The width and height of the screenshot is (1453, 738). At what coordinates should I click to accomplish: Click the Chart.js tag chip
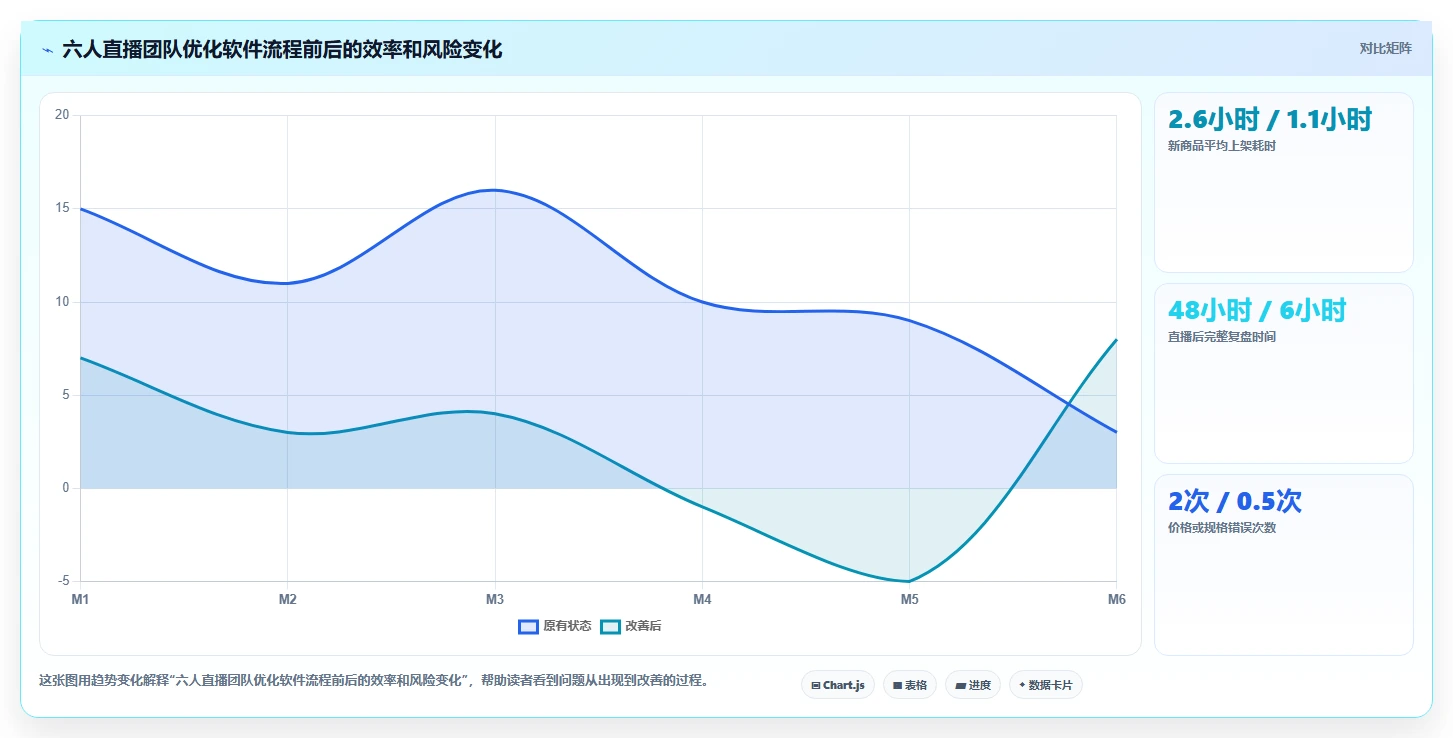838,685
